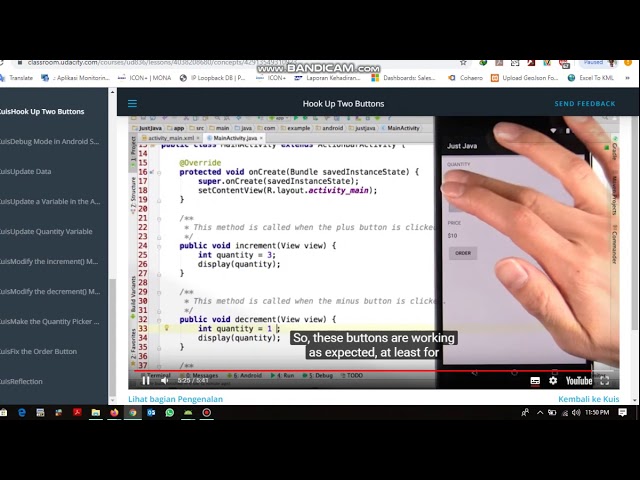The height and width of the screenshot is (480, 640).
Task: Open Dashboards: Sales... bookmark
Action: [403, 78]
